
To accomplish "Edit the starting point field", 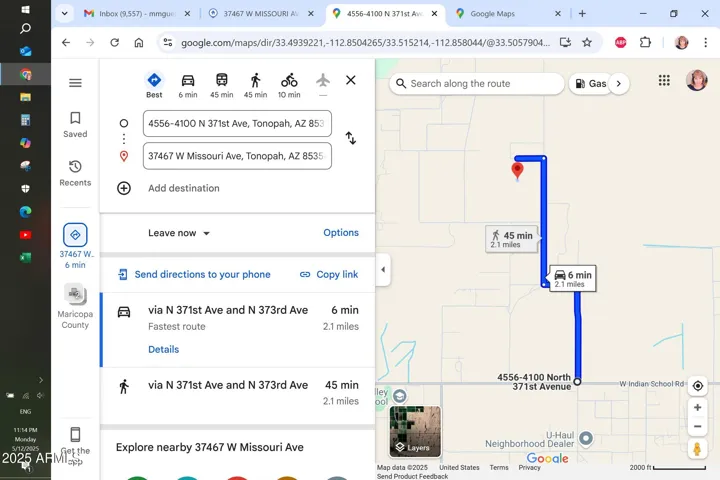I will click(237, 124).
